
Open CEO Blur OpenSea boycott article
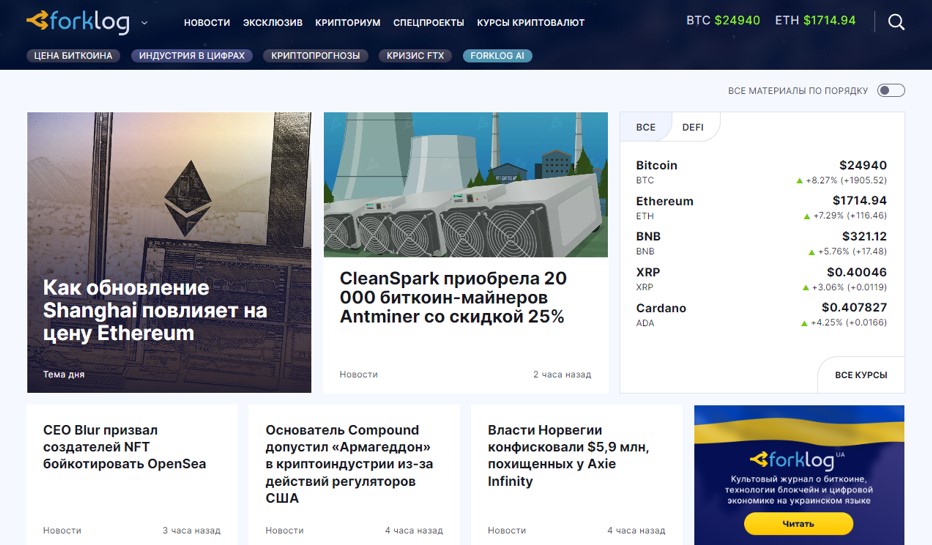(124, 447)
